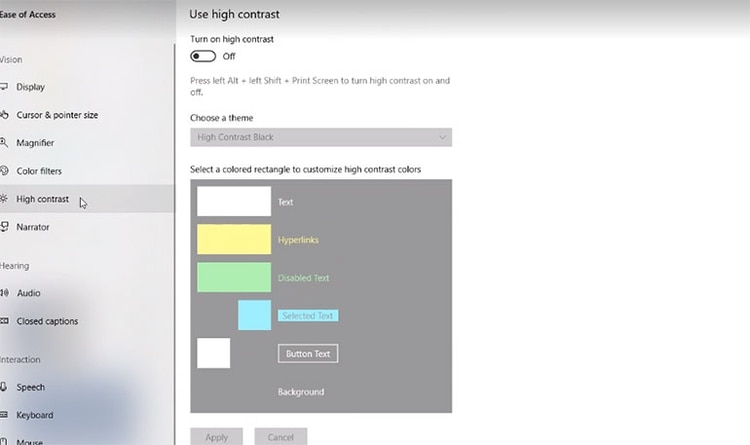Click the Speech microphone icon

click(4, 387)
